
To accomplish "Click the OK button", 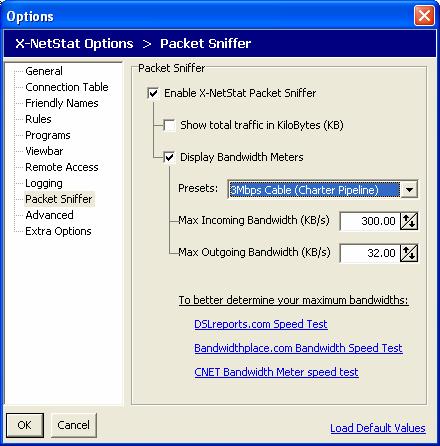I will [25, 425].
